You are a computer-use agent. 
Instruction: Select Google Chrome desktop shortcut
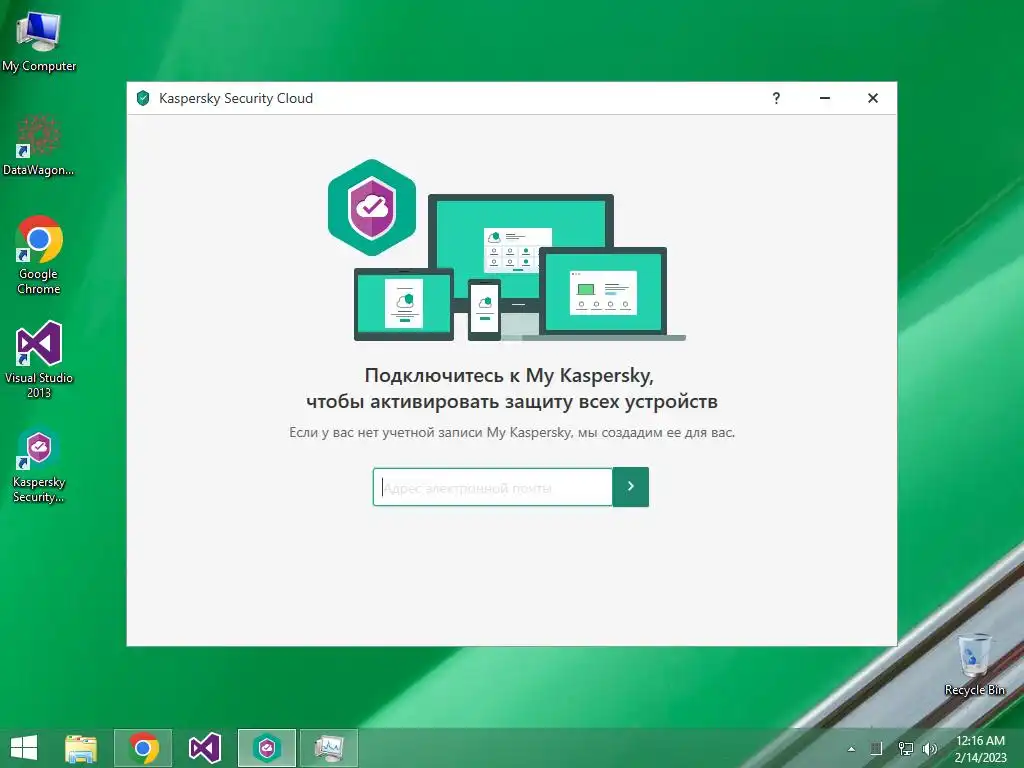[x=39, y=255]
